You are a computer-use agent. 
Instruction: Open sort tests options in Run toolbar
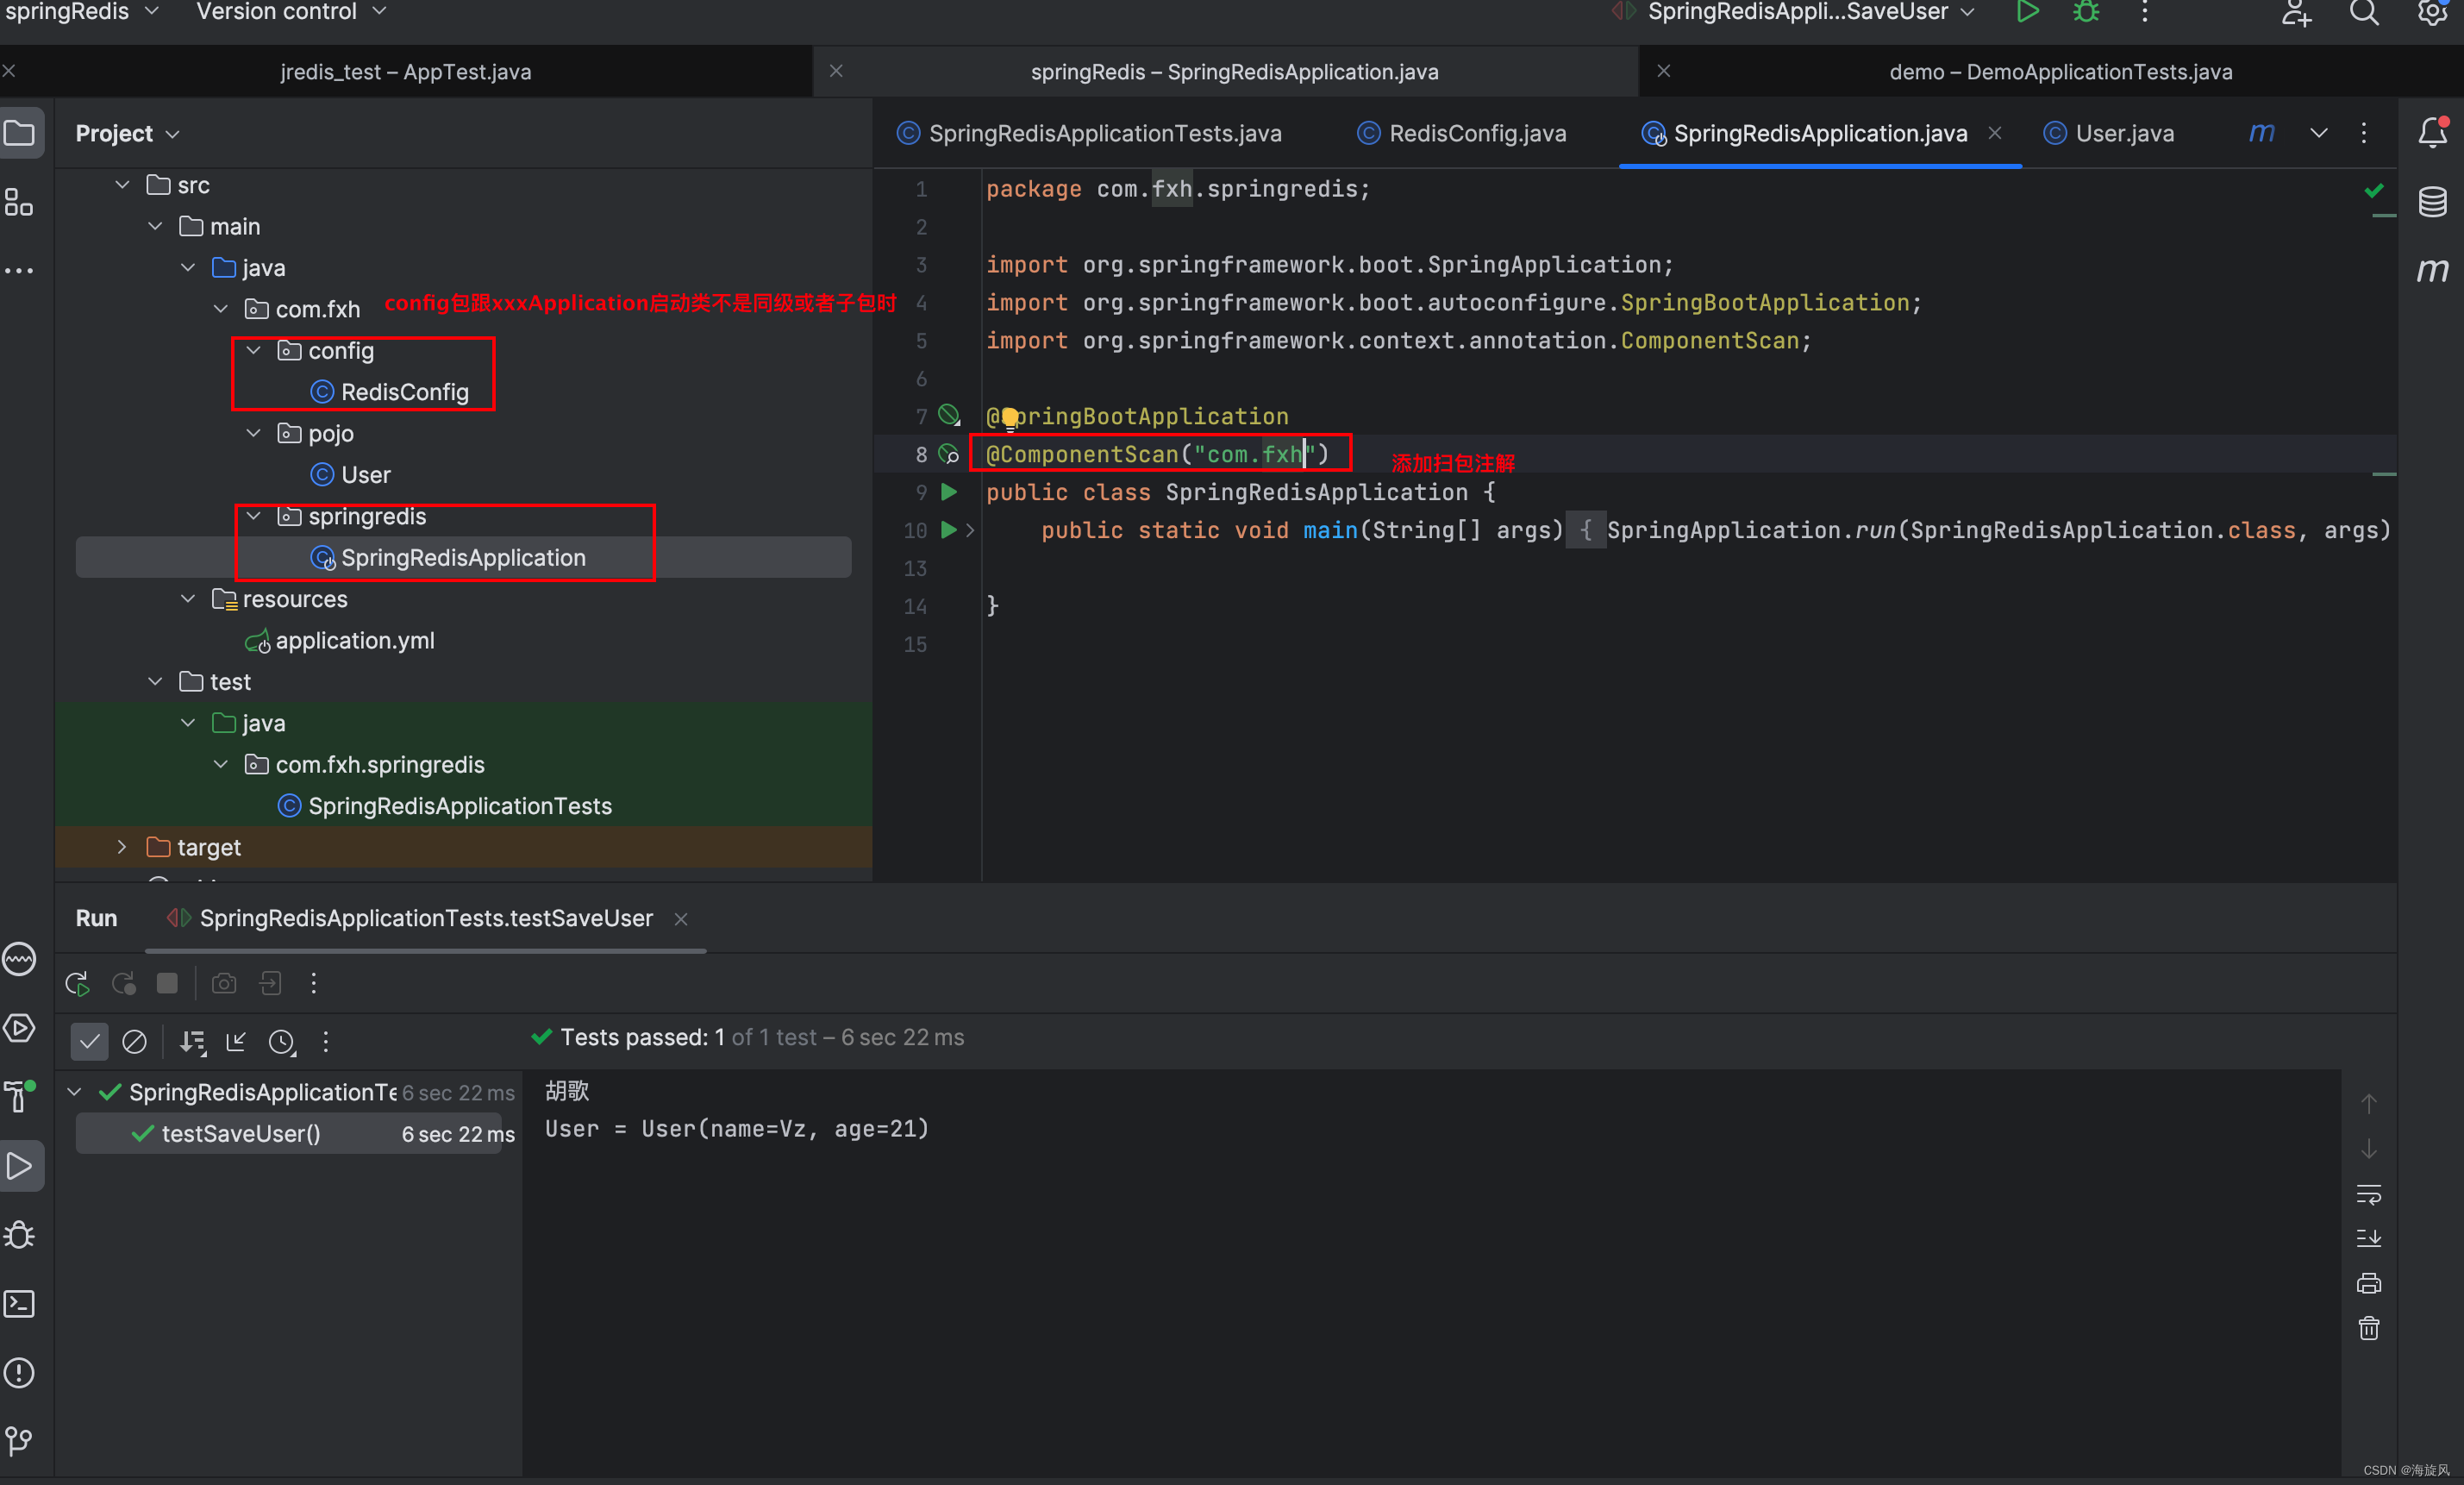(192, 1041)
